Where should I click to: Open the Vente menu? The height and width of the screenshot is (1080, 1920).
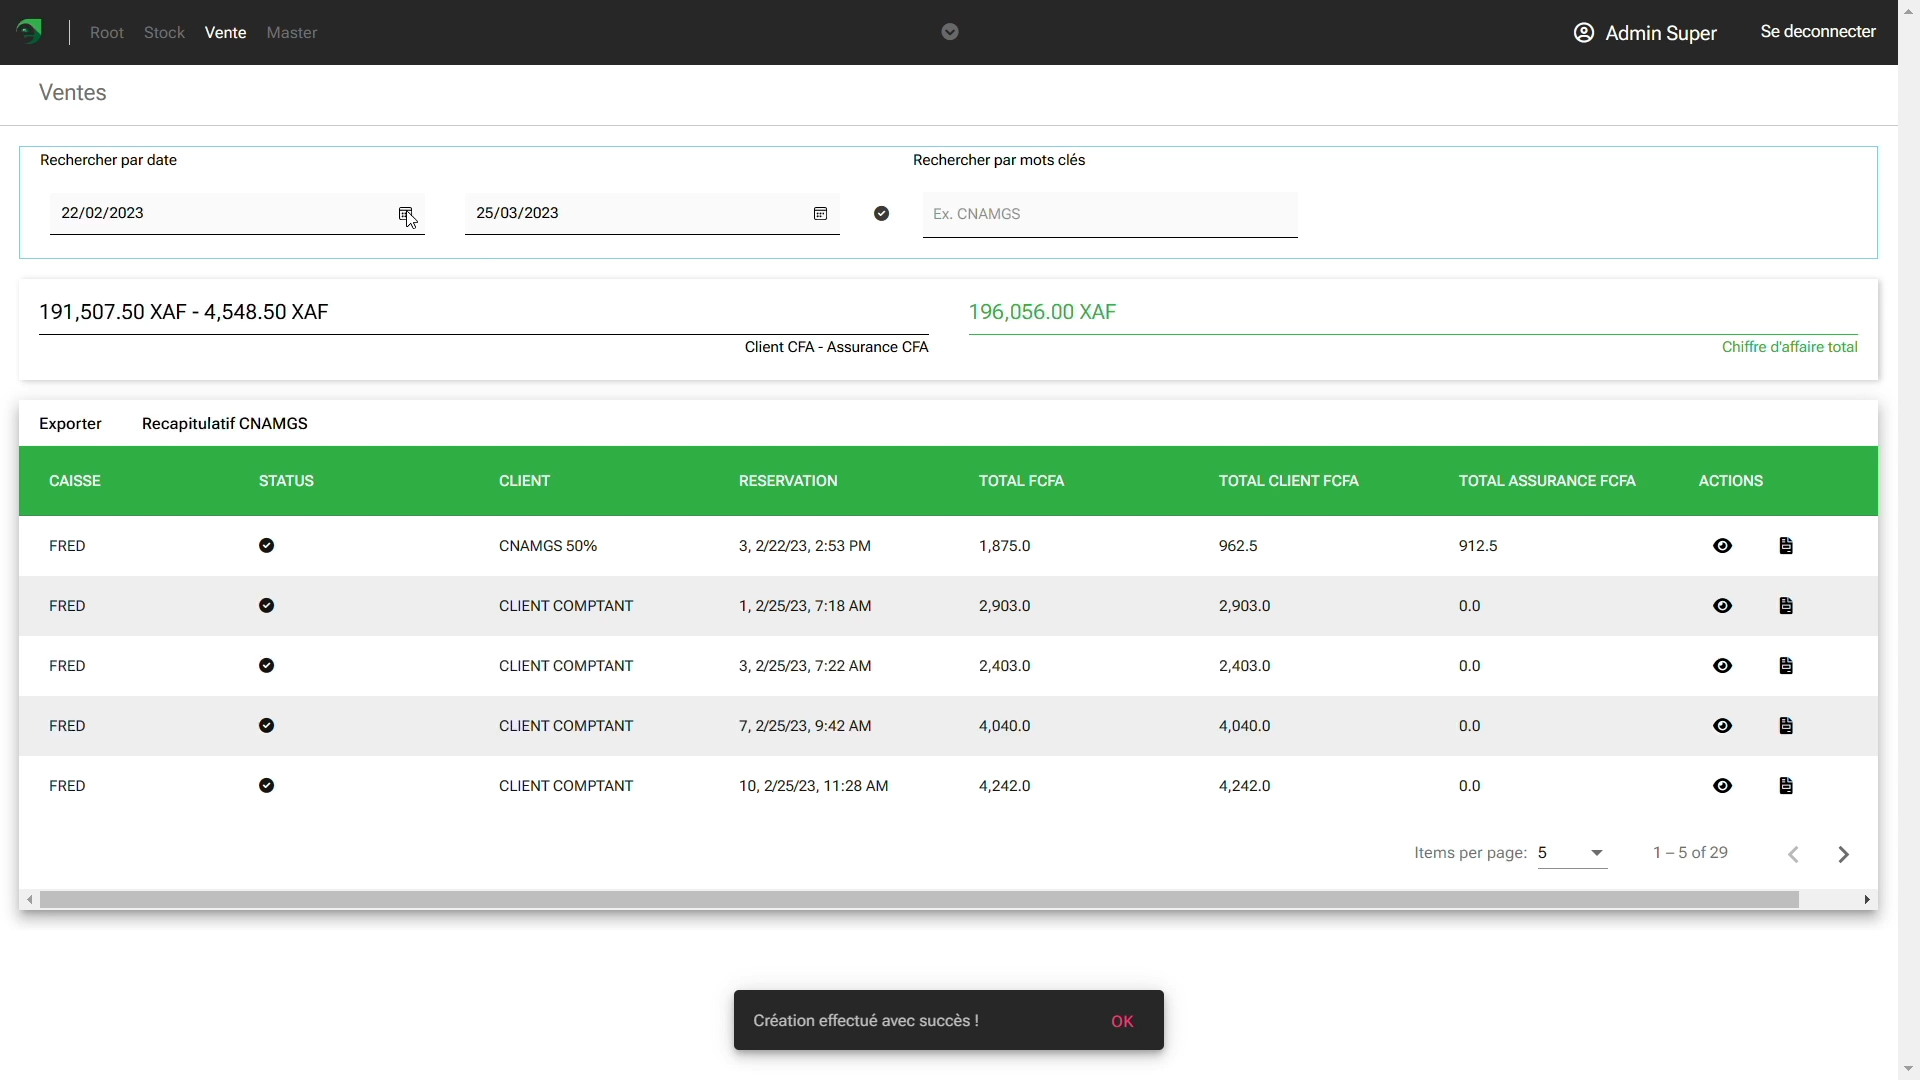coord(225,33)
